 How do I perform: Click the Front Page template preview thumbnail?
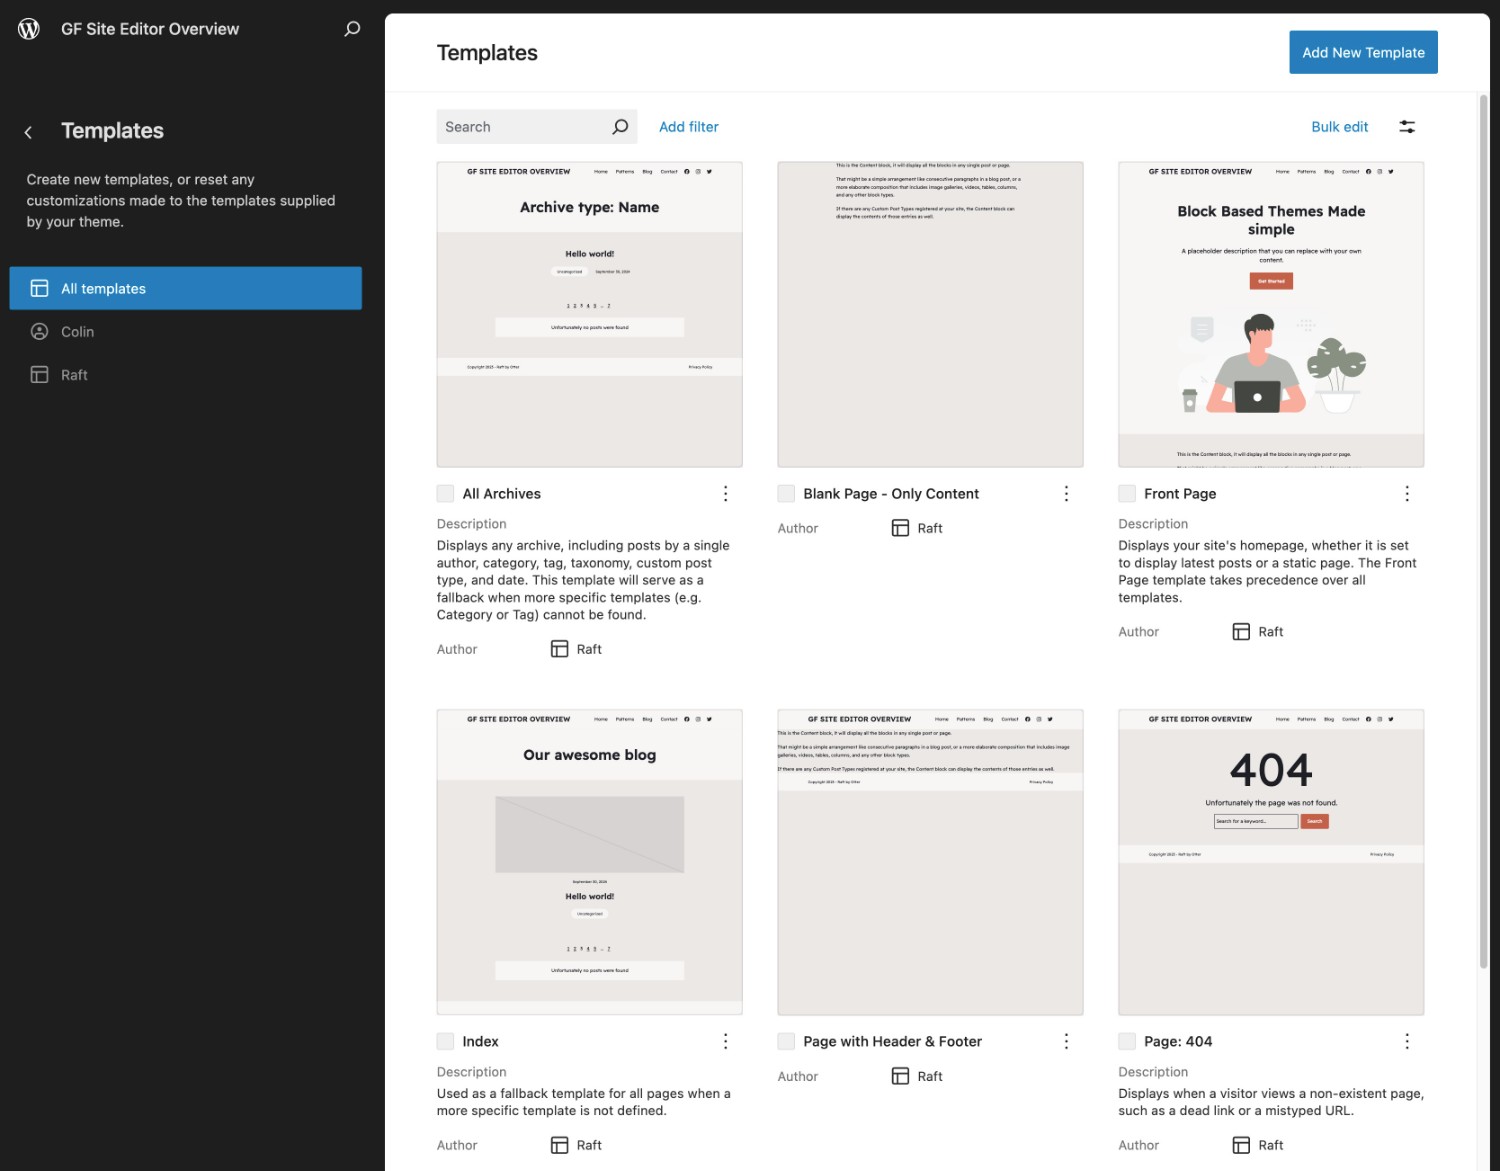[1271, 314]
